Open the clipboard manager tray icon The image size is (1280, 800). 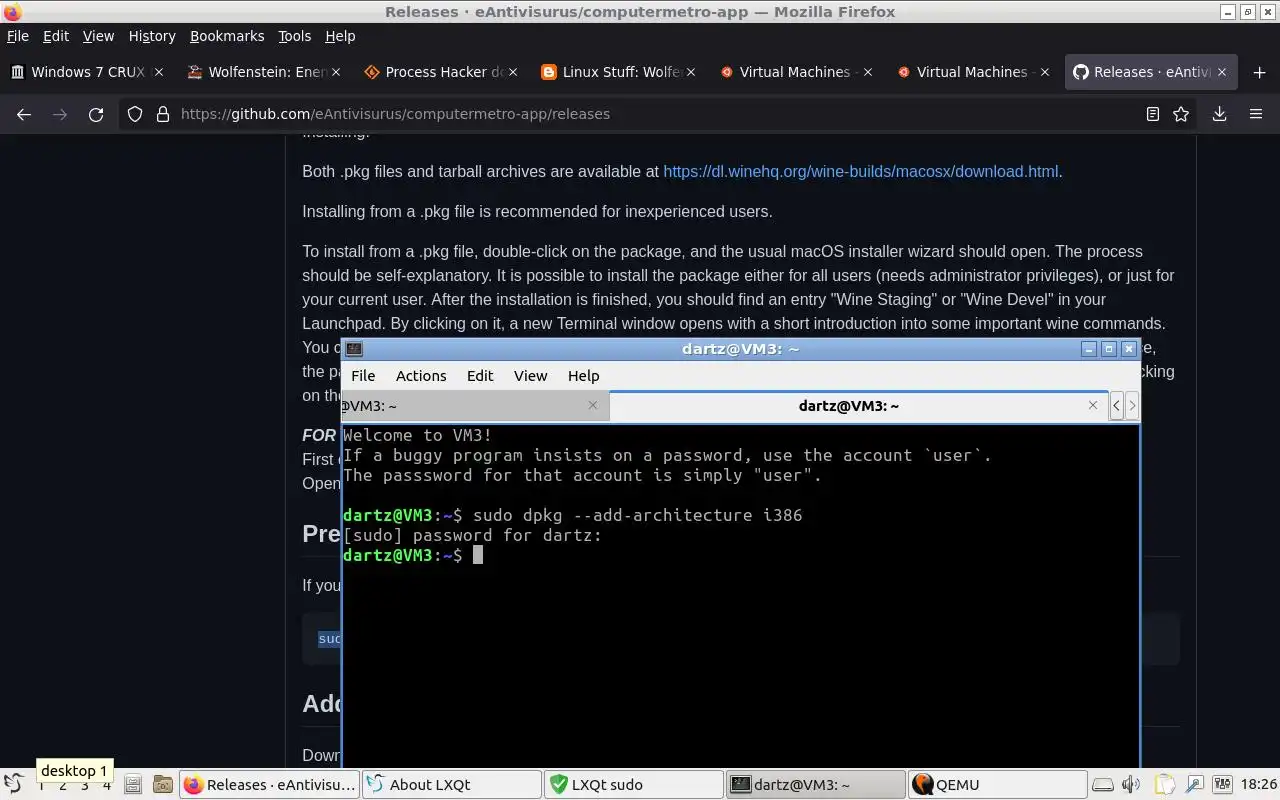coord(1165,785)
